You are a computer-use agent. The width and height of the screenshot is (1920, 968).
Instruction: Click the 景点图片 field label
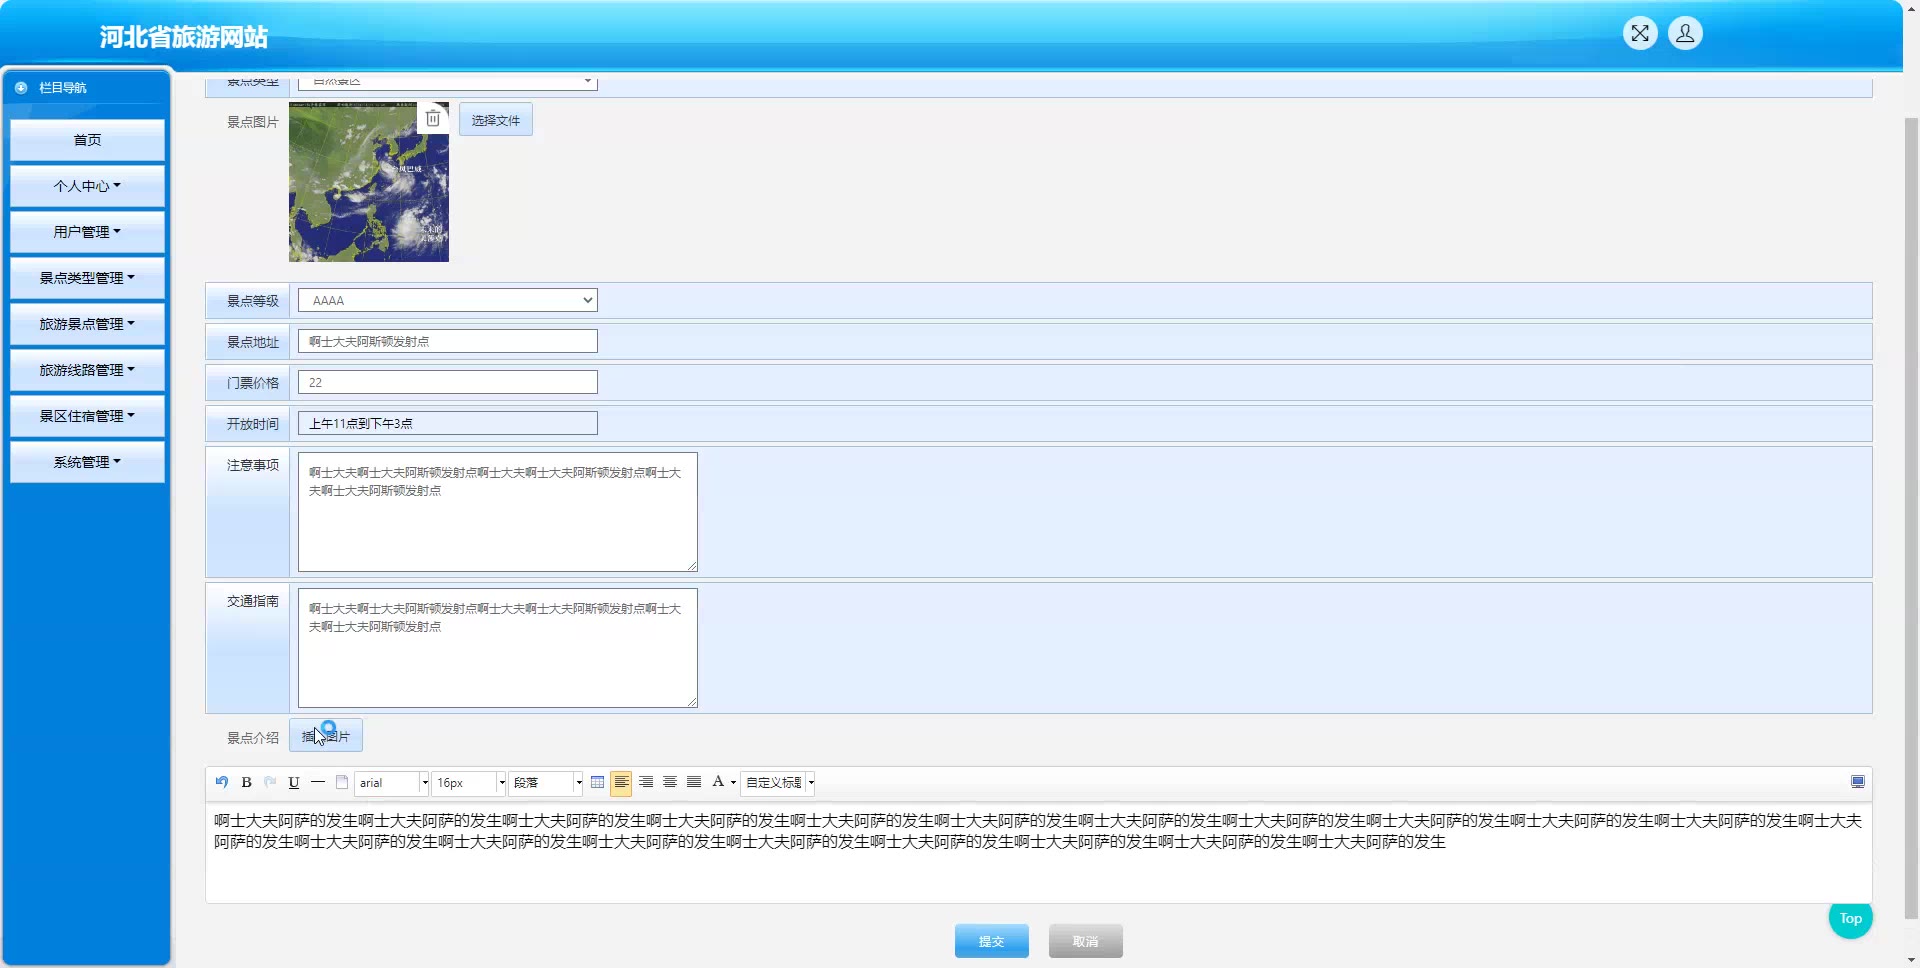pos(253,122)
